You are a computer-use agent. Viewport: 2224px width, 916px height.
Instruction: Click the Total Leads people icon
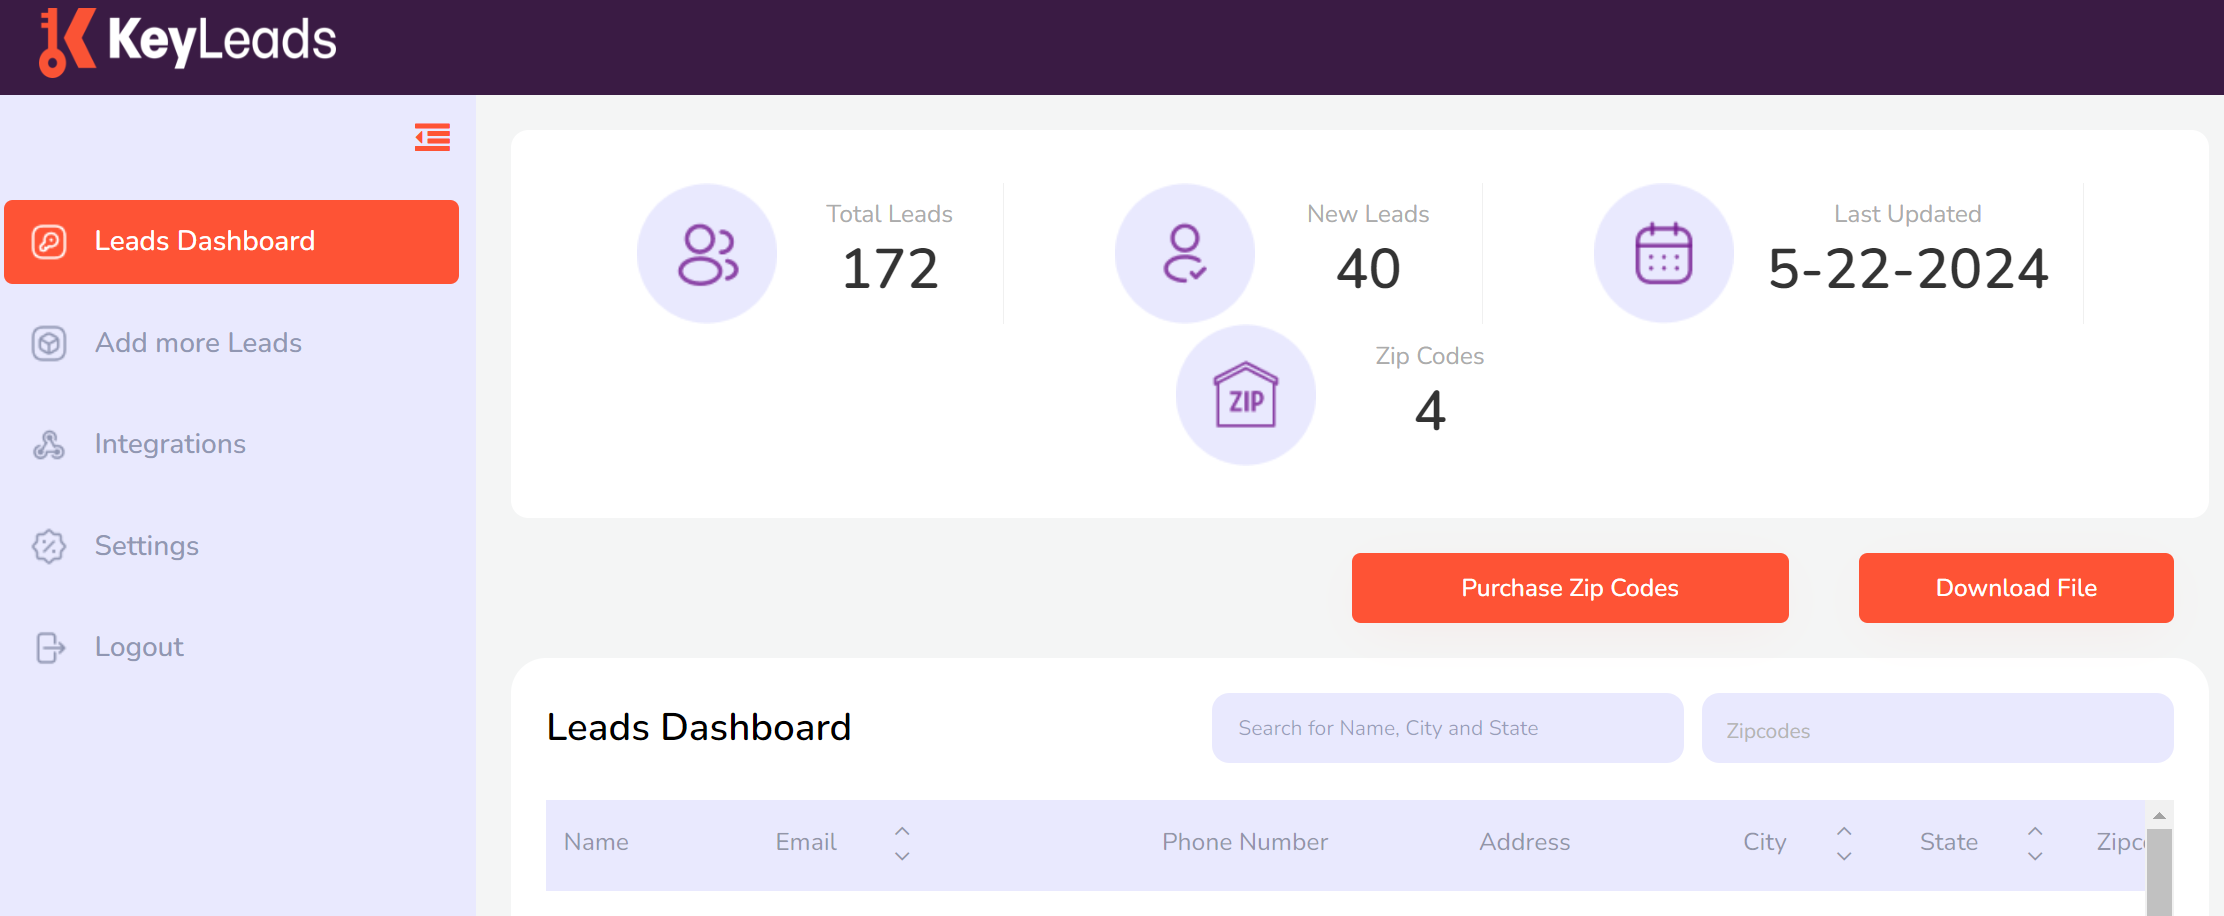click(707, 253)
